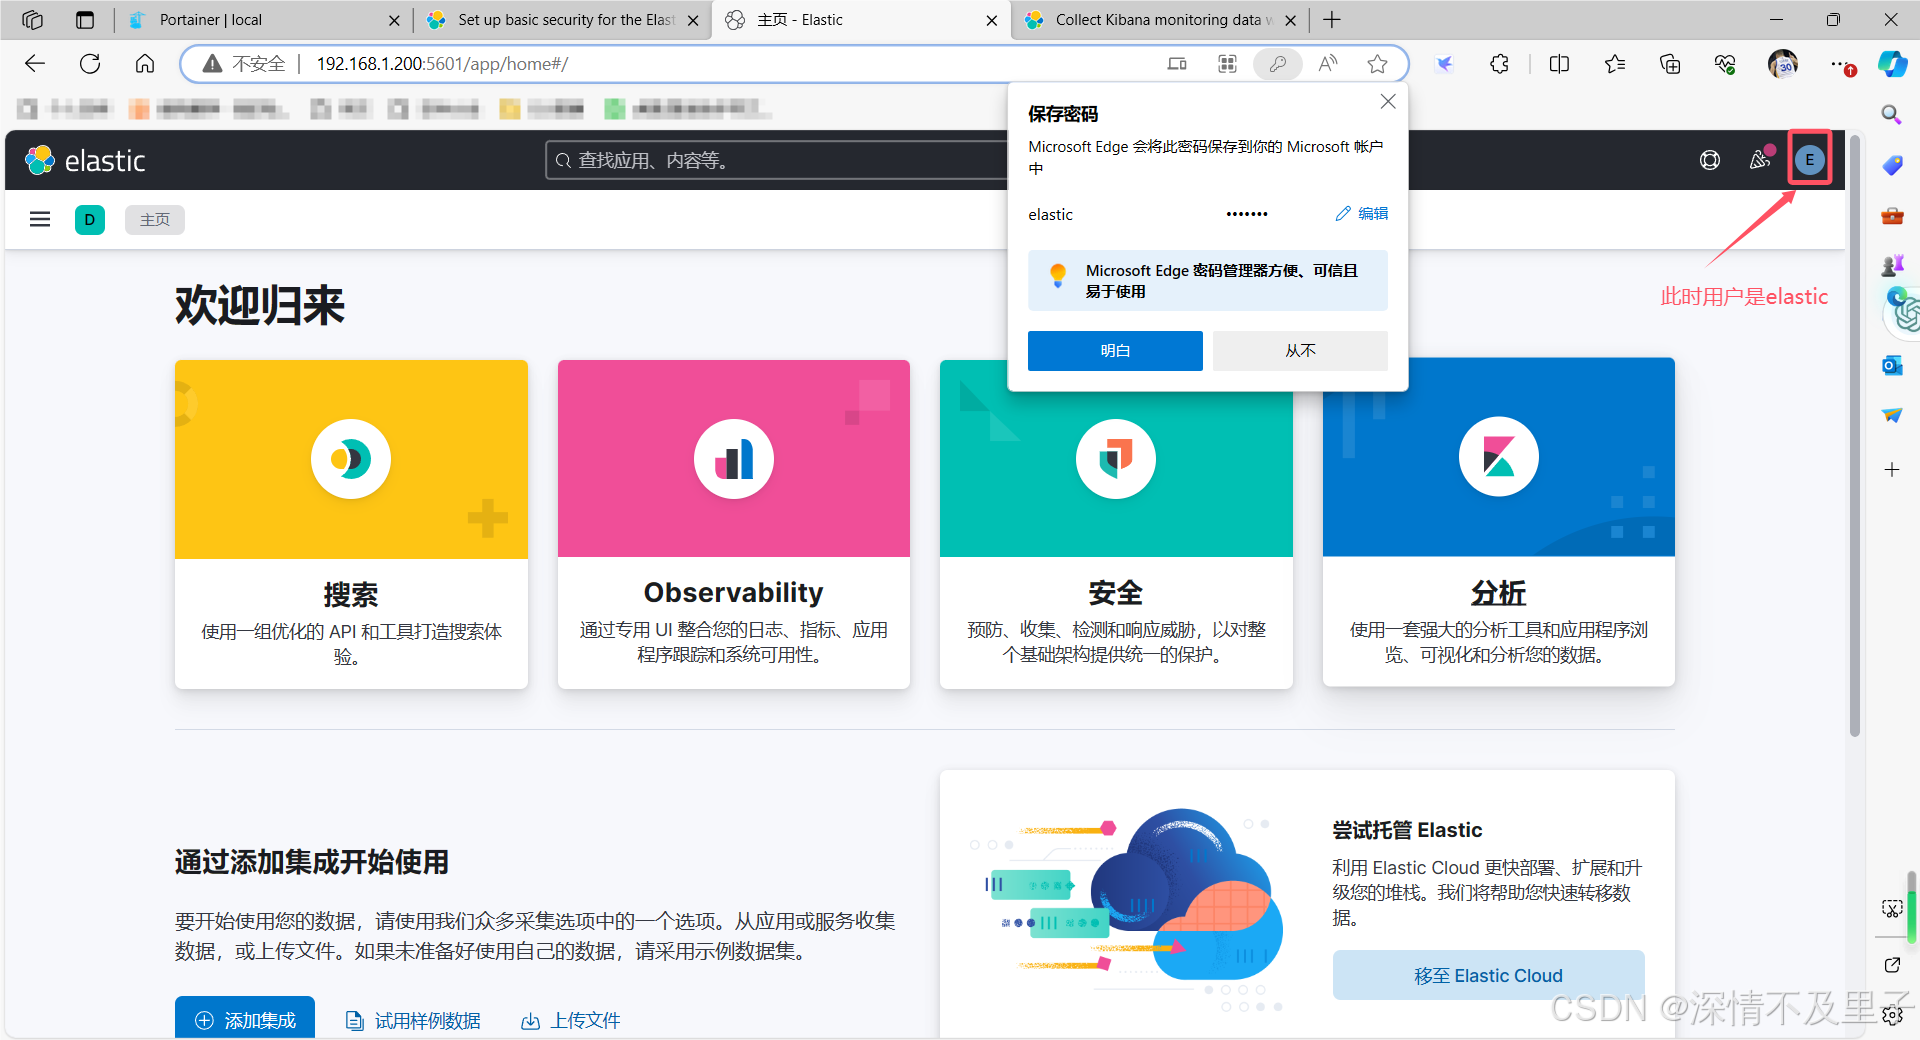This screenshot has height=1040, width=1920.
Task: Click the 试用样例数据 link
Action: tap(413, 1020)
